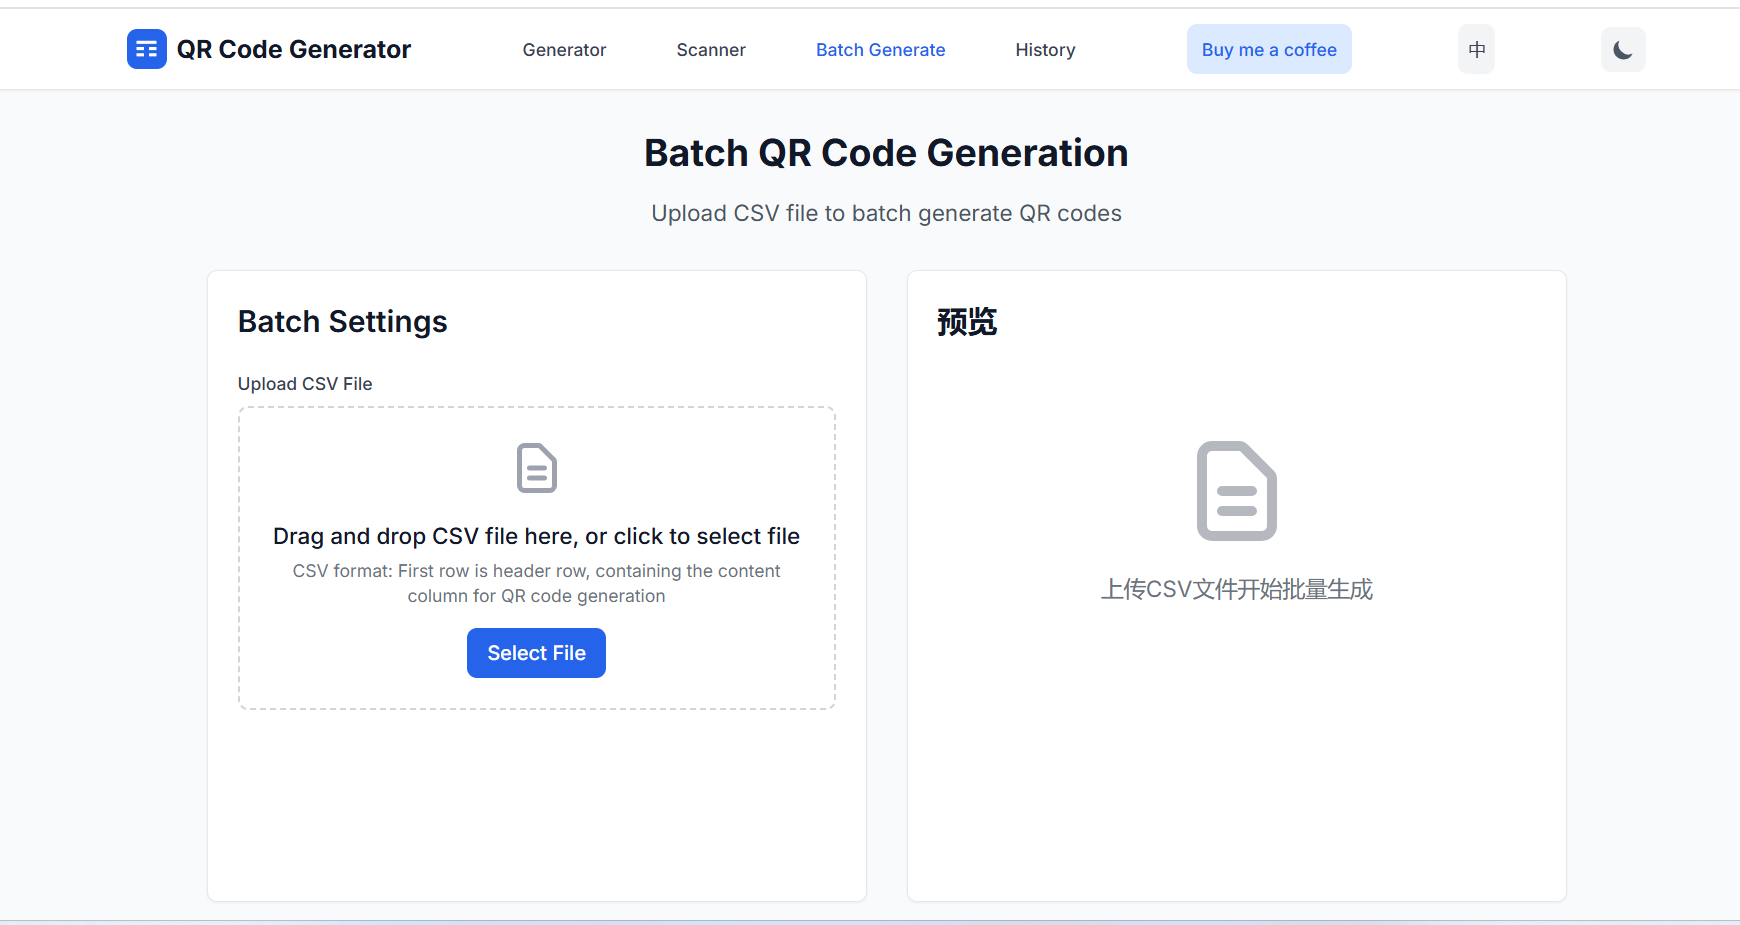
Task: Click the CSV format hint text
Action: [536, 583]
